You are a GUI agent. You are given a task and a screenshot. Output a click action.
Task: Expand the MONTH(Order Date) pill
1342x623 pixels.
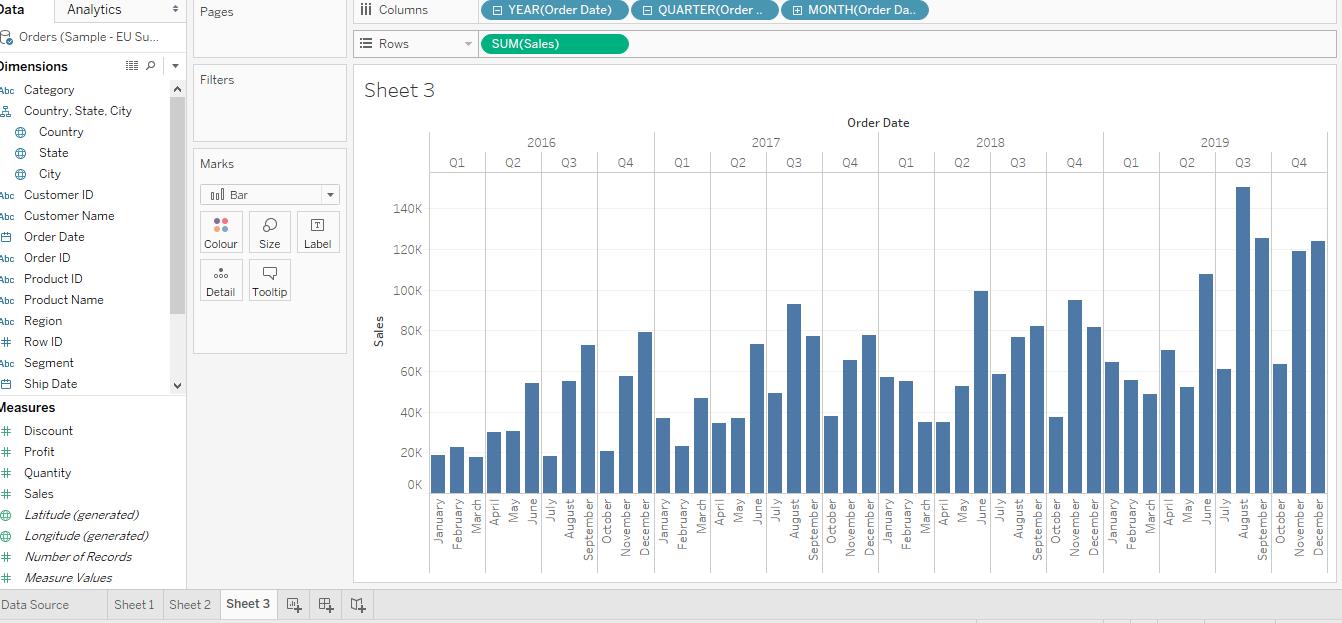coord(797,10)
